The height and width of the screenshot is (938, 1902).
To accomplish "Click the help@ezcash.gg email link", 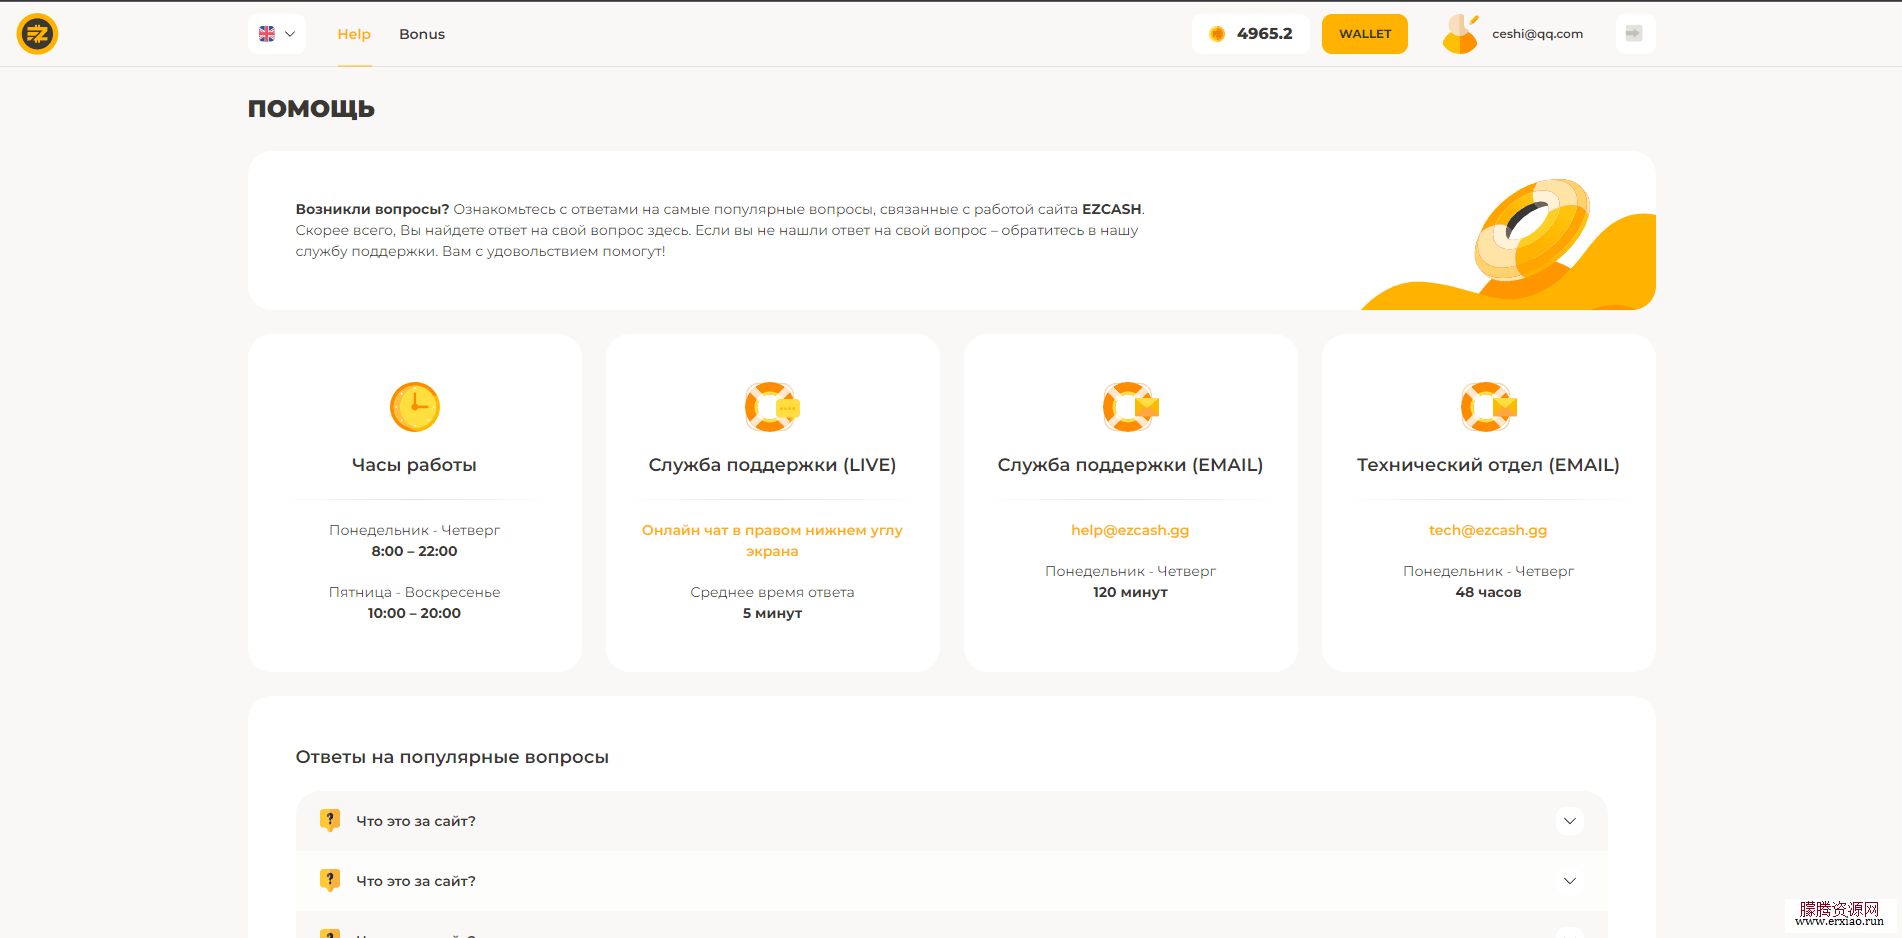I will tap(1130, 530).
